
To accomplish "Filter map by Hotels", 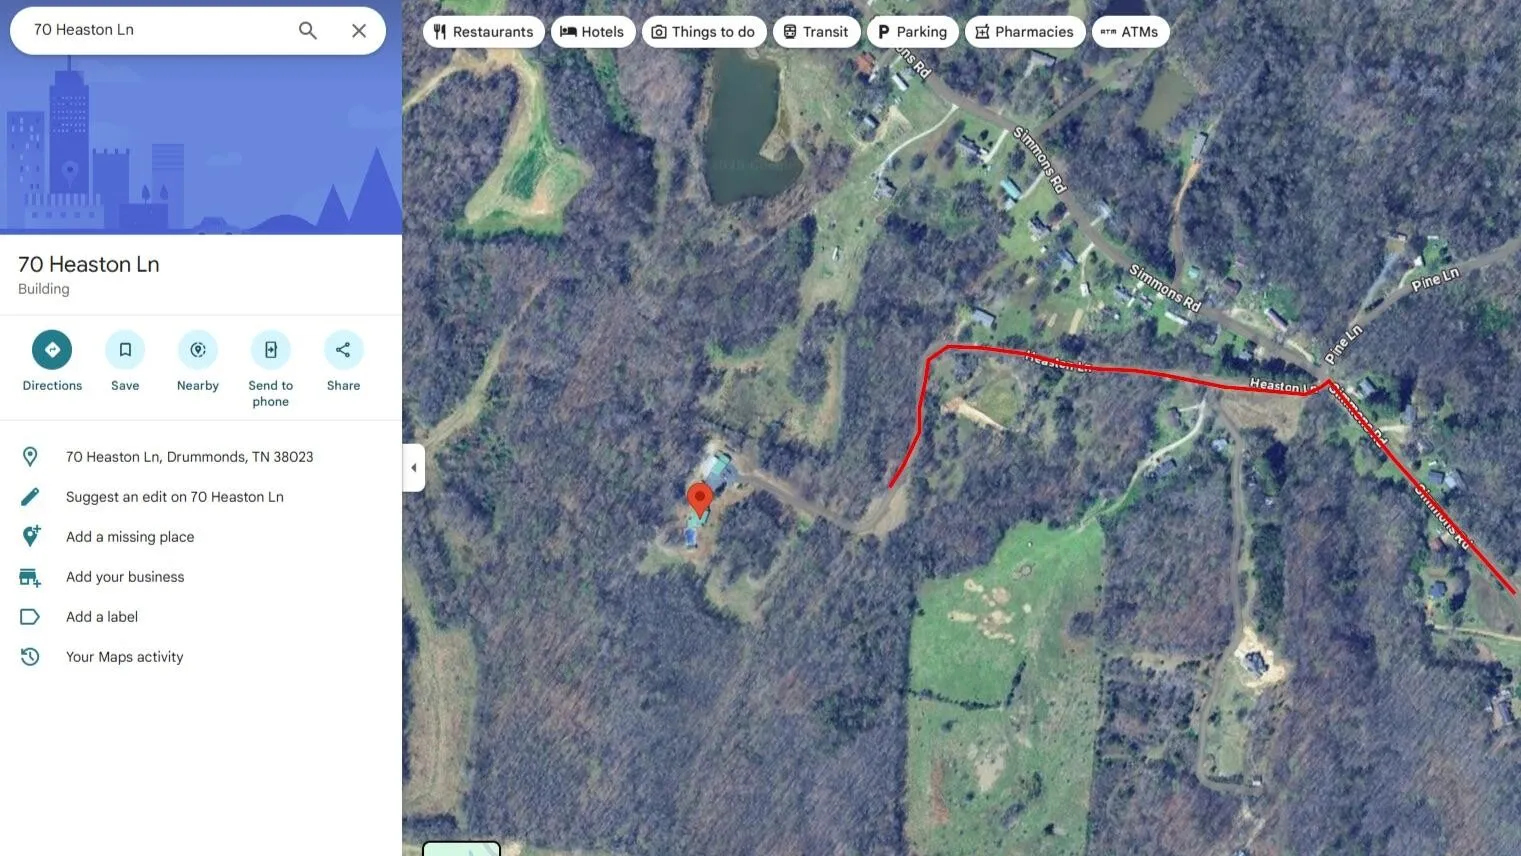I will [593, 32].
